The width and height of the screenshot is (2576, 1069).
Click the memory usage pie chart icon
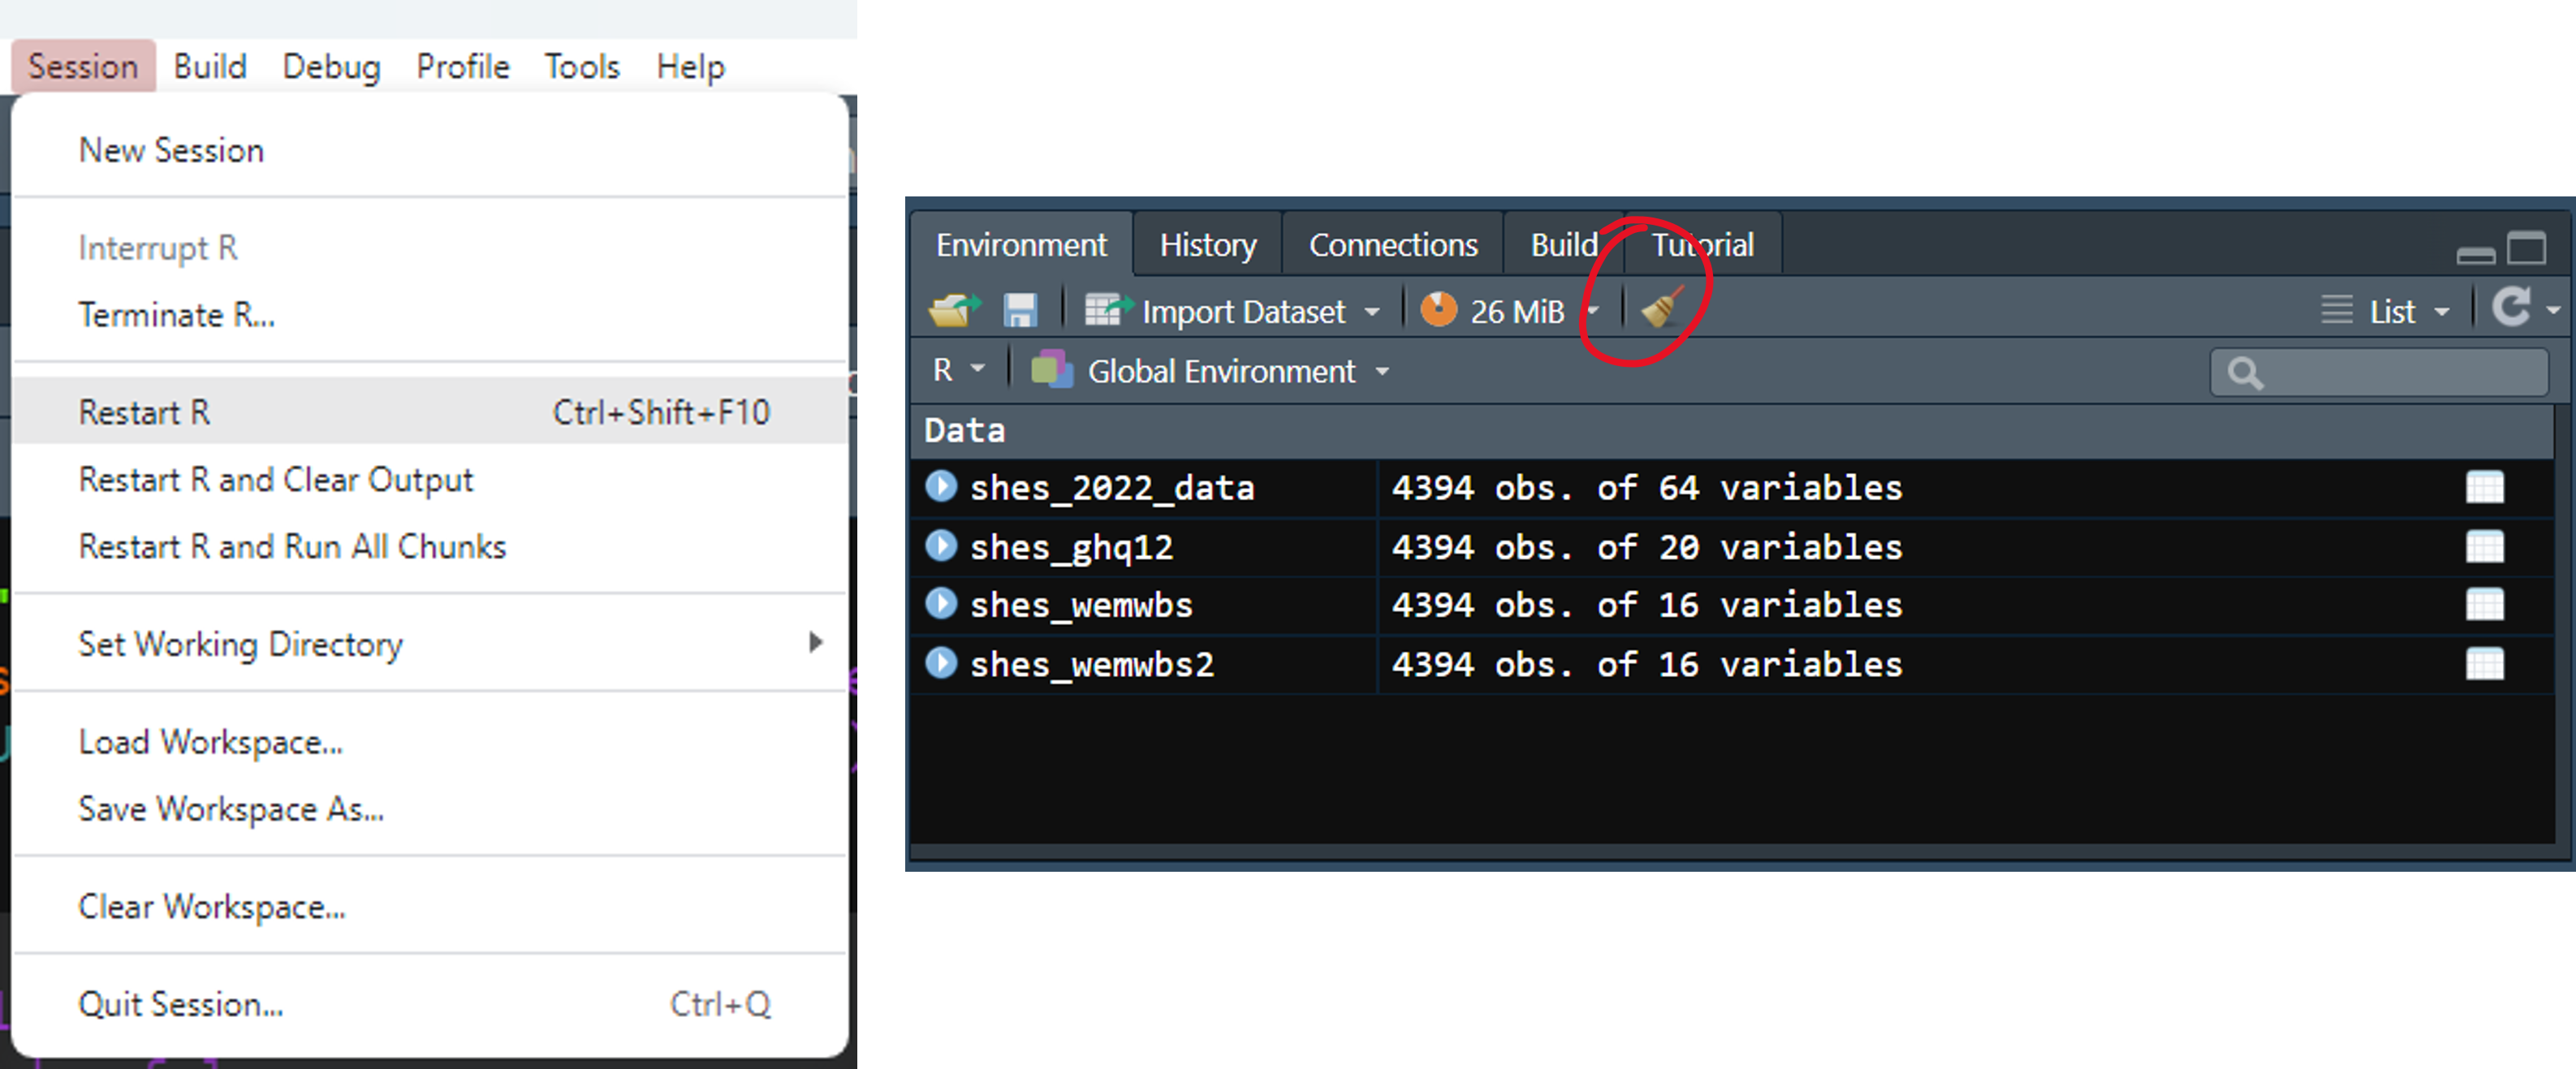tap(1438, 310)
